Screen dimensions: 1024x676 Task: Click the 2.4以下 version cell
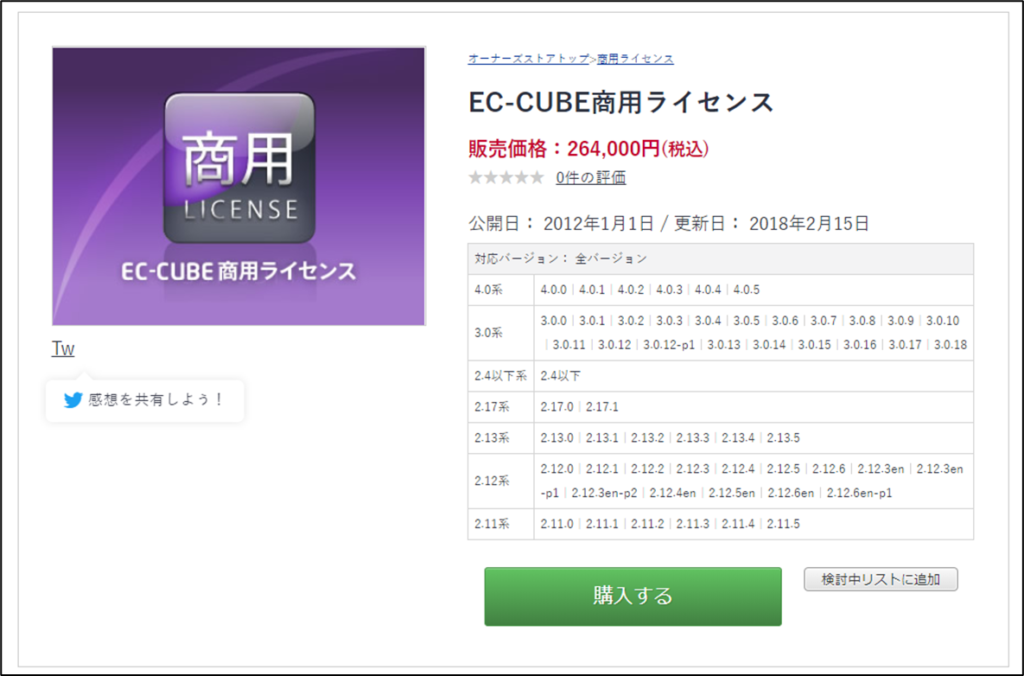[560, 376]
